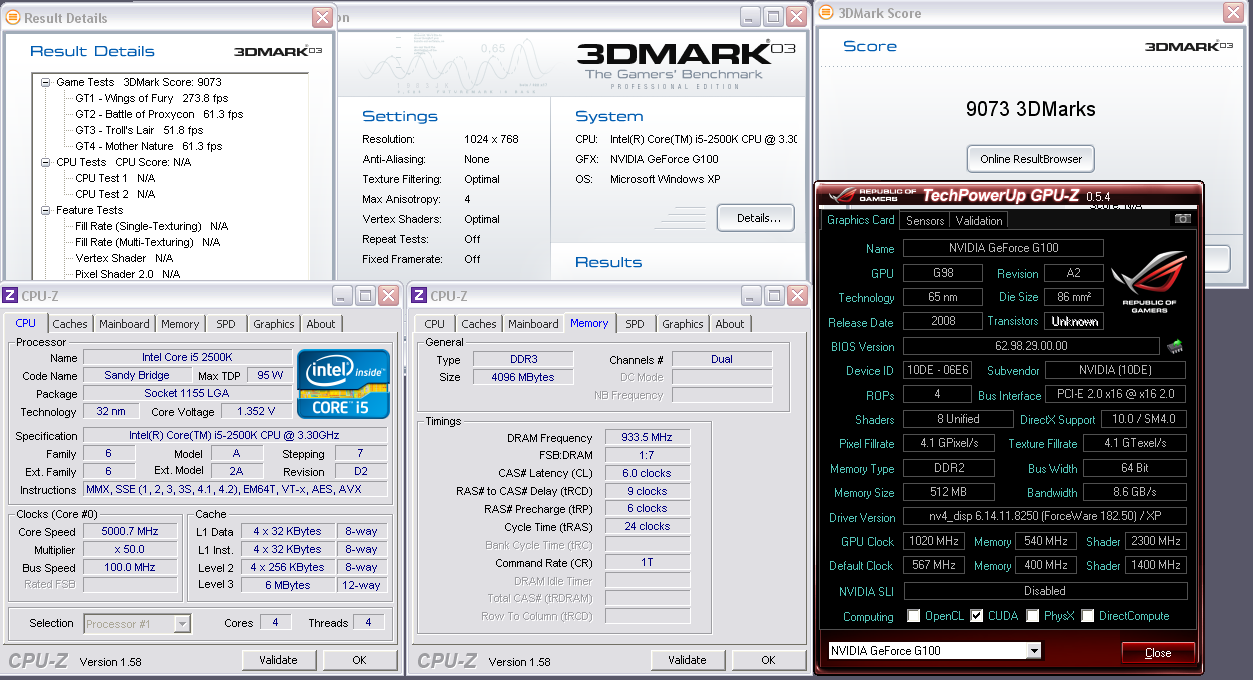
Task: Select GT4 - Mother Nature result row
Action: pos(148,146)
